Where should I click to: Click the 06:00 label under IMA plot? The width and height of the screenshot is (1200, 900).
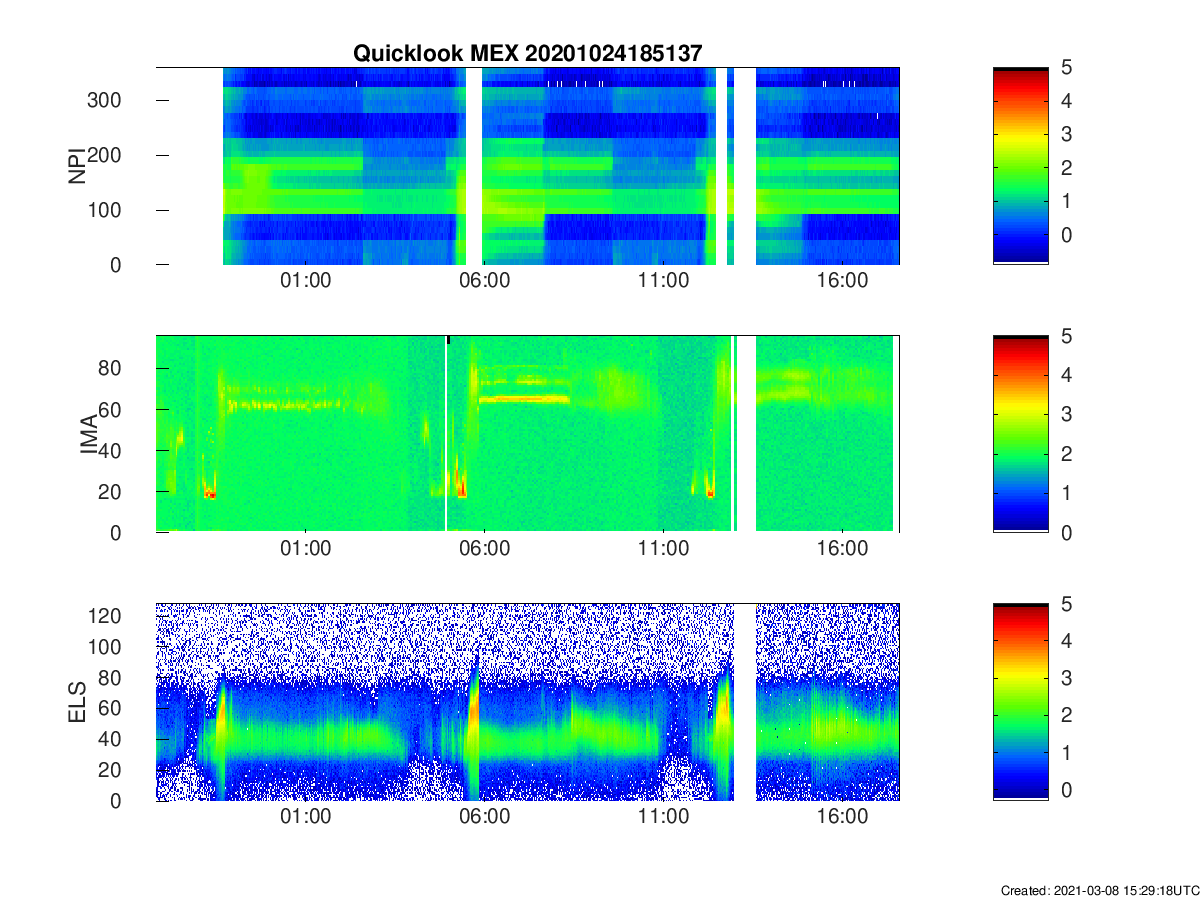(484, 550)
